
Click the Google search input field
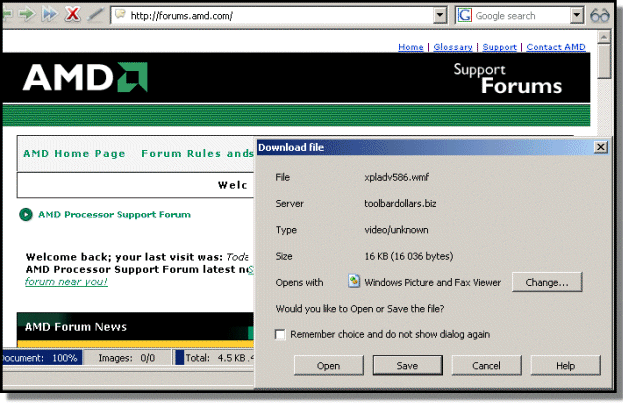521,16
